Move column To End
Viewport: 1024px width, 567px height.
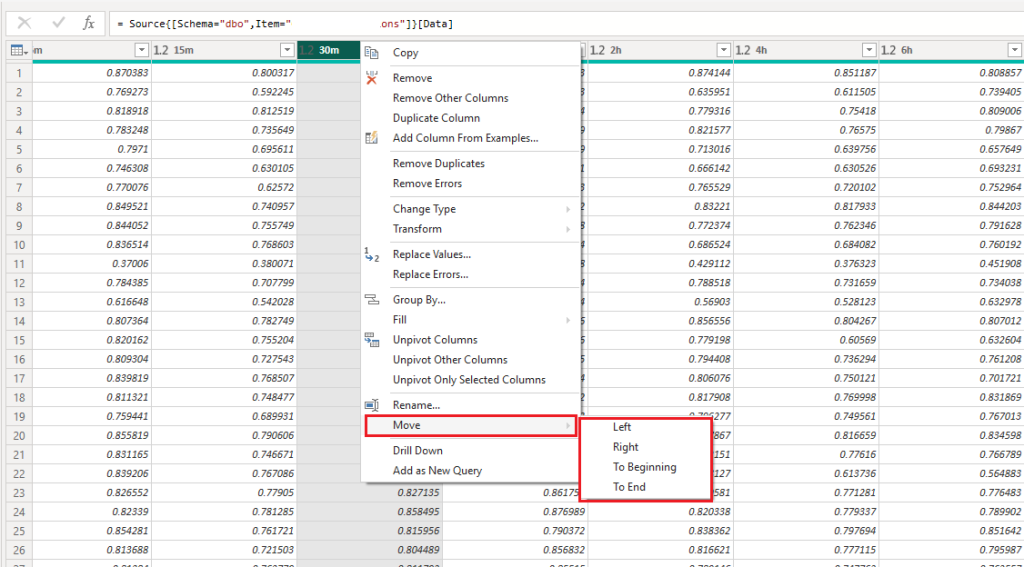tap(629, 487)
